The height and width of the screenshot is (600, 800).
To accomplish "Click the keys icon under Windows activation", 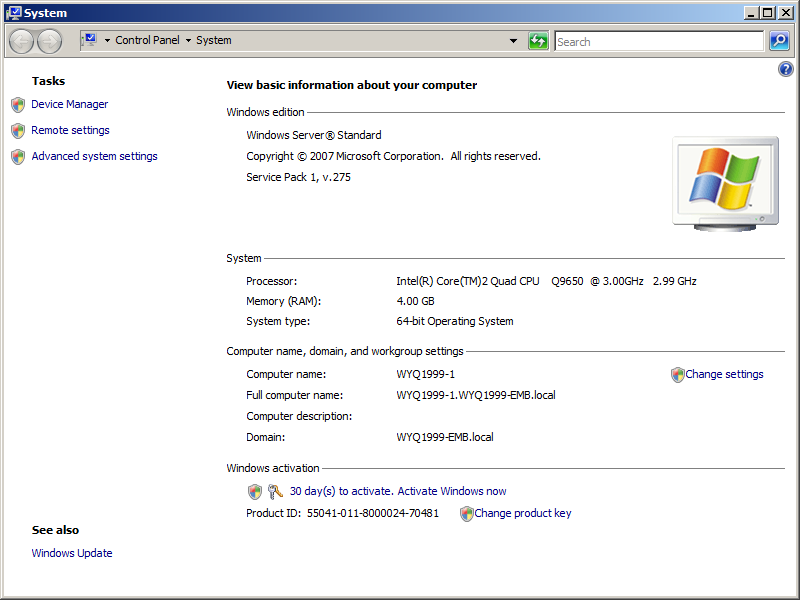I will (275, 492).
